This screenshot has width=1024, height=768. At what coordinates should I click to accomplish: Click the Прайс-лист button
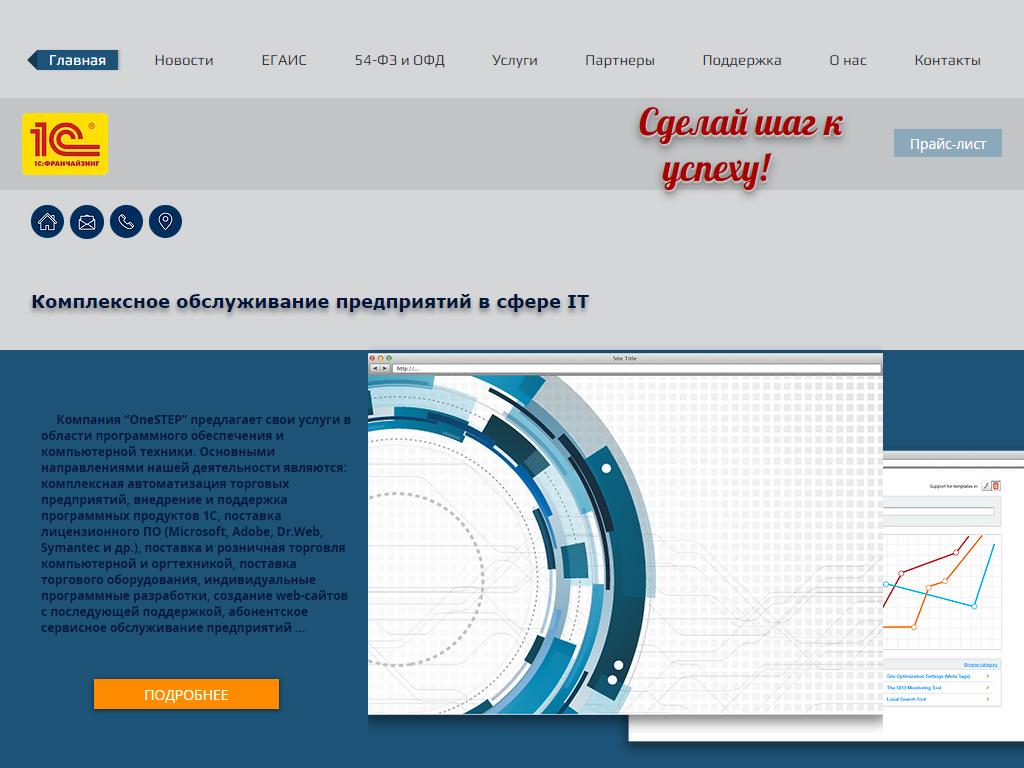point(947,144)
